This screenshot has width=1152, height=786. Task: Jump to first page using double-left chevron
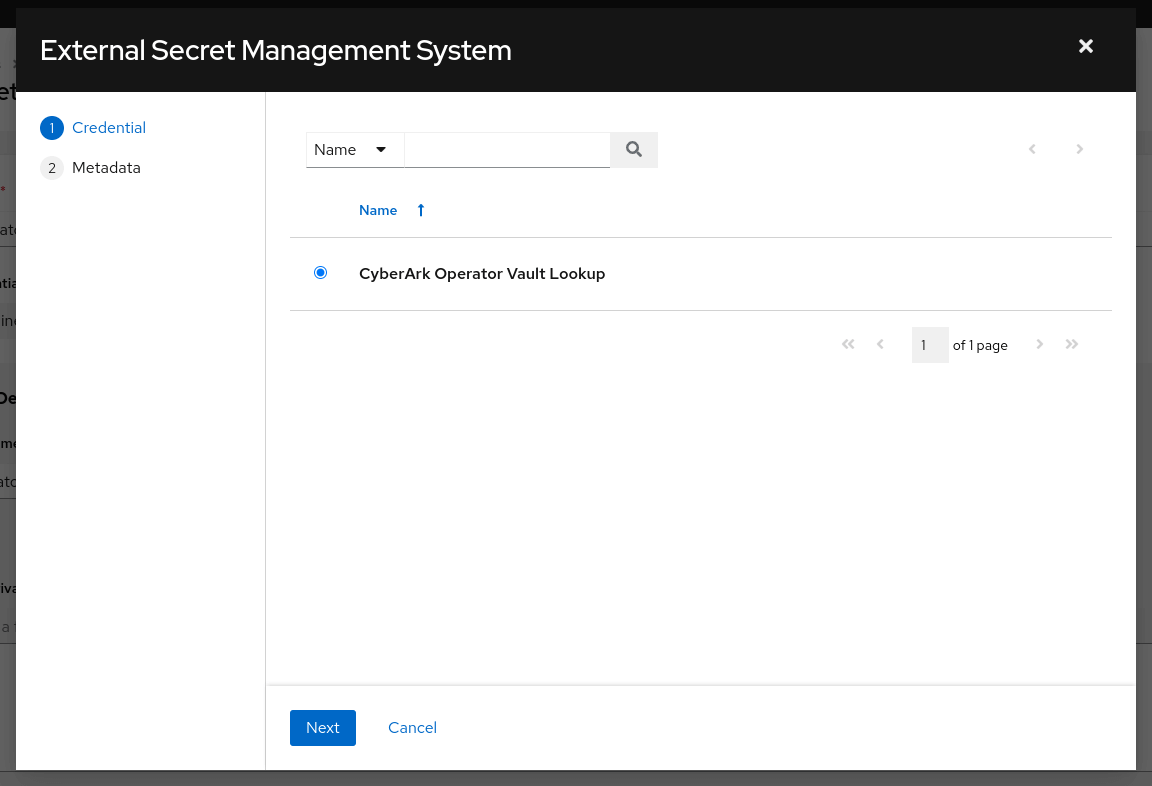point(848,344)
